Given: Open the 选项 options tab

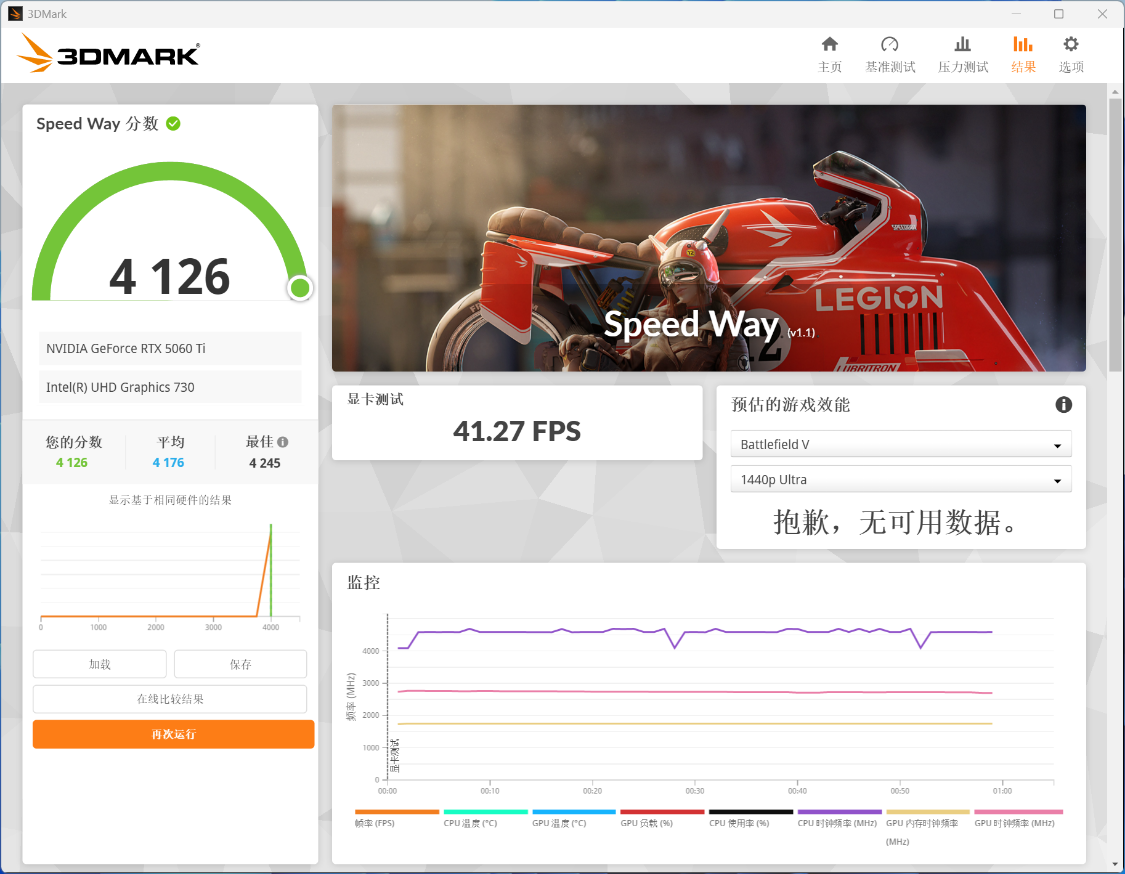Looking at the screenshot, I should 1070,55.
